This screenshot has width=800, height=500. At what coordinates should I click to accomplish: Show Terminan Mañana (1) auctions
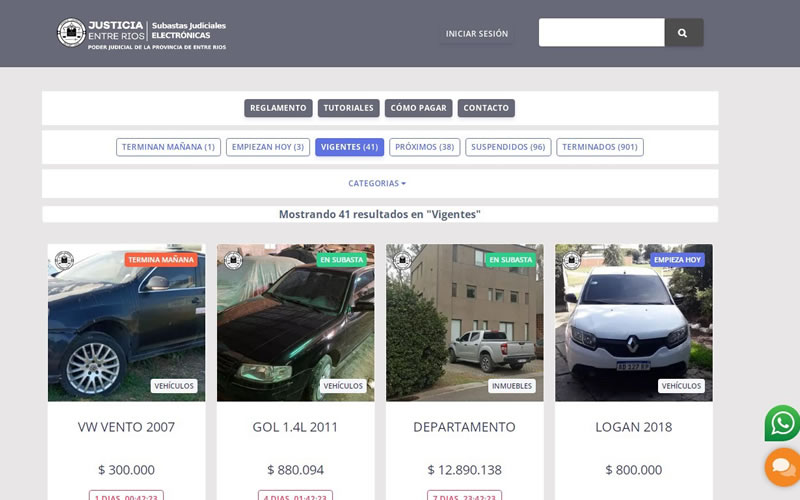(168, 147)
